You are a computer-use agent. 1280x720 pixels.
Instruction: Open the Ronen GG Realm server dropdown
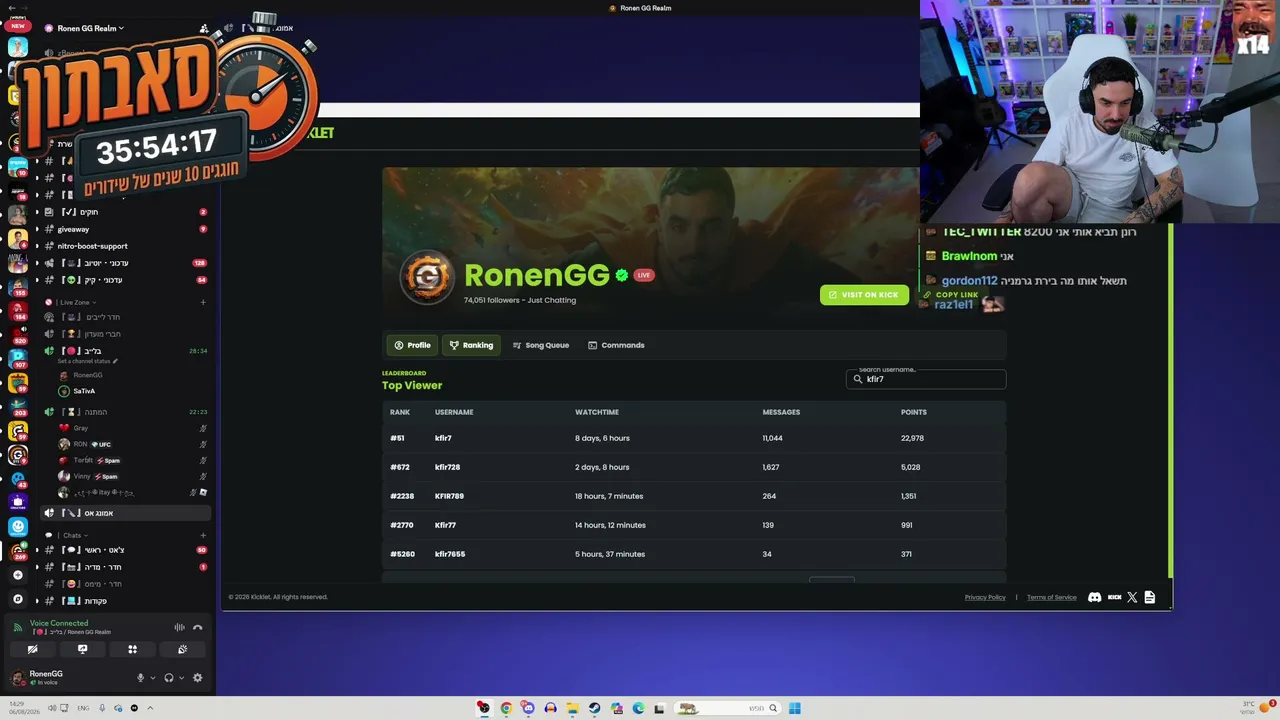click(90, 28)
